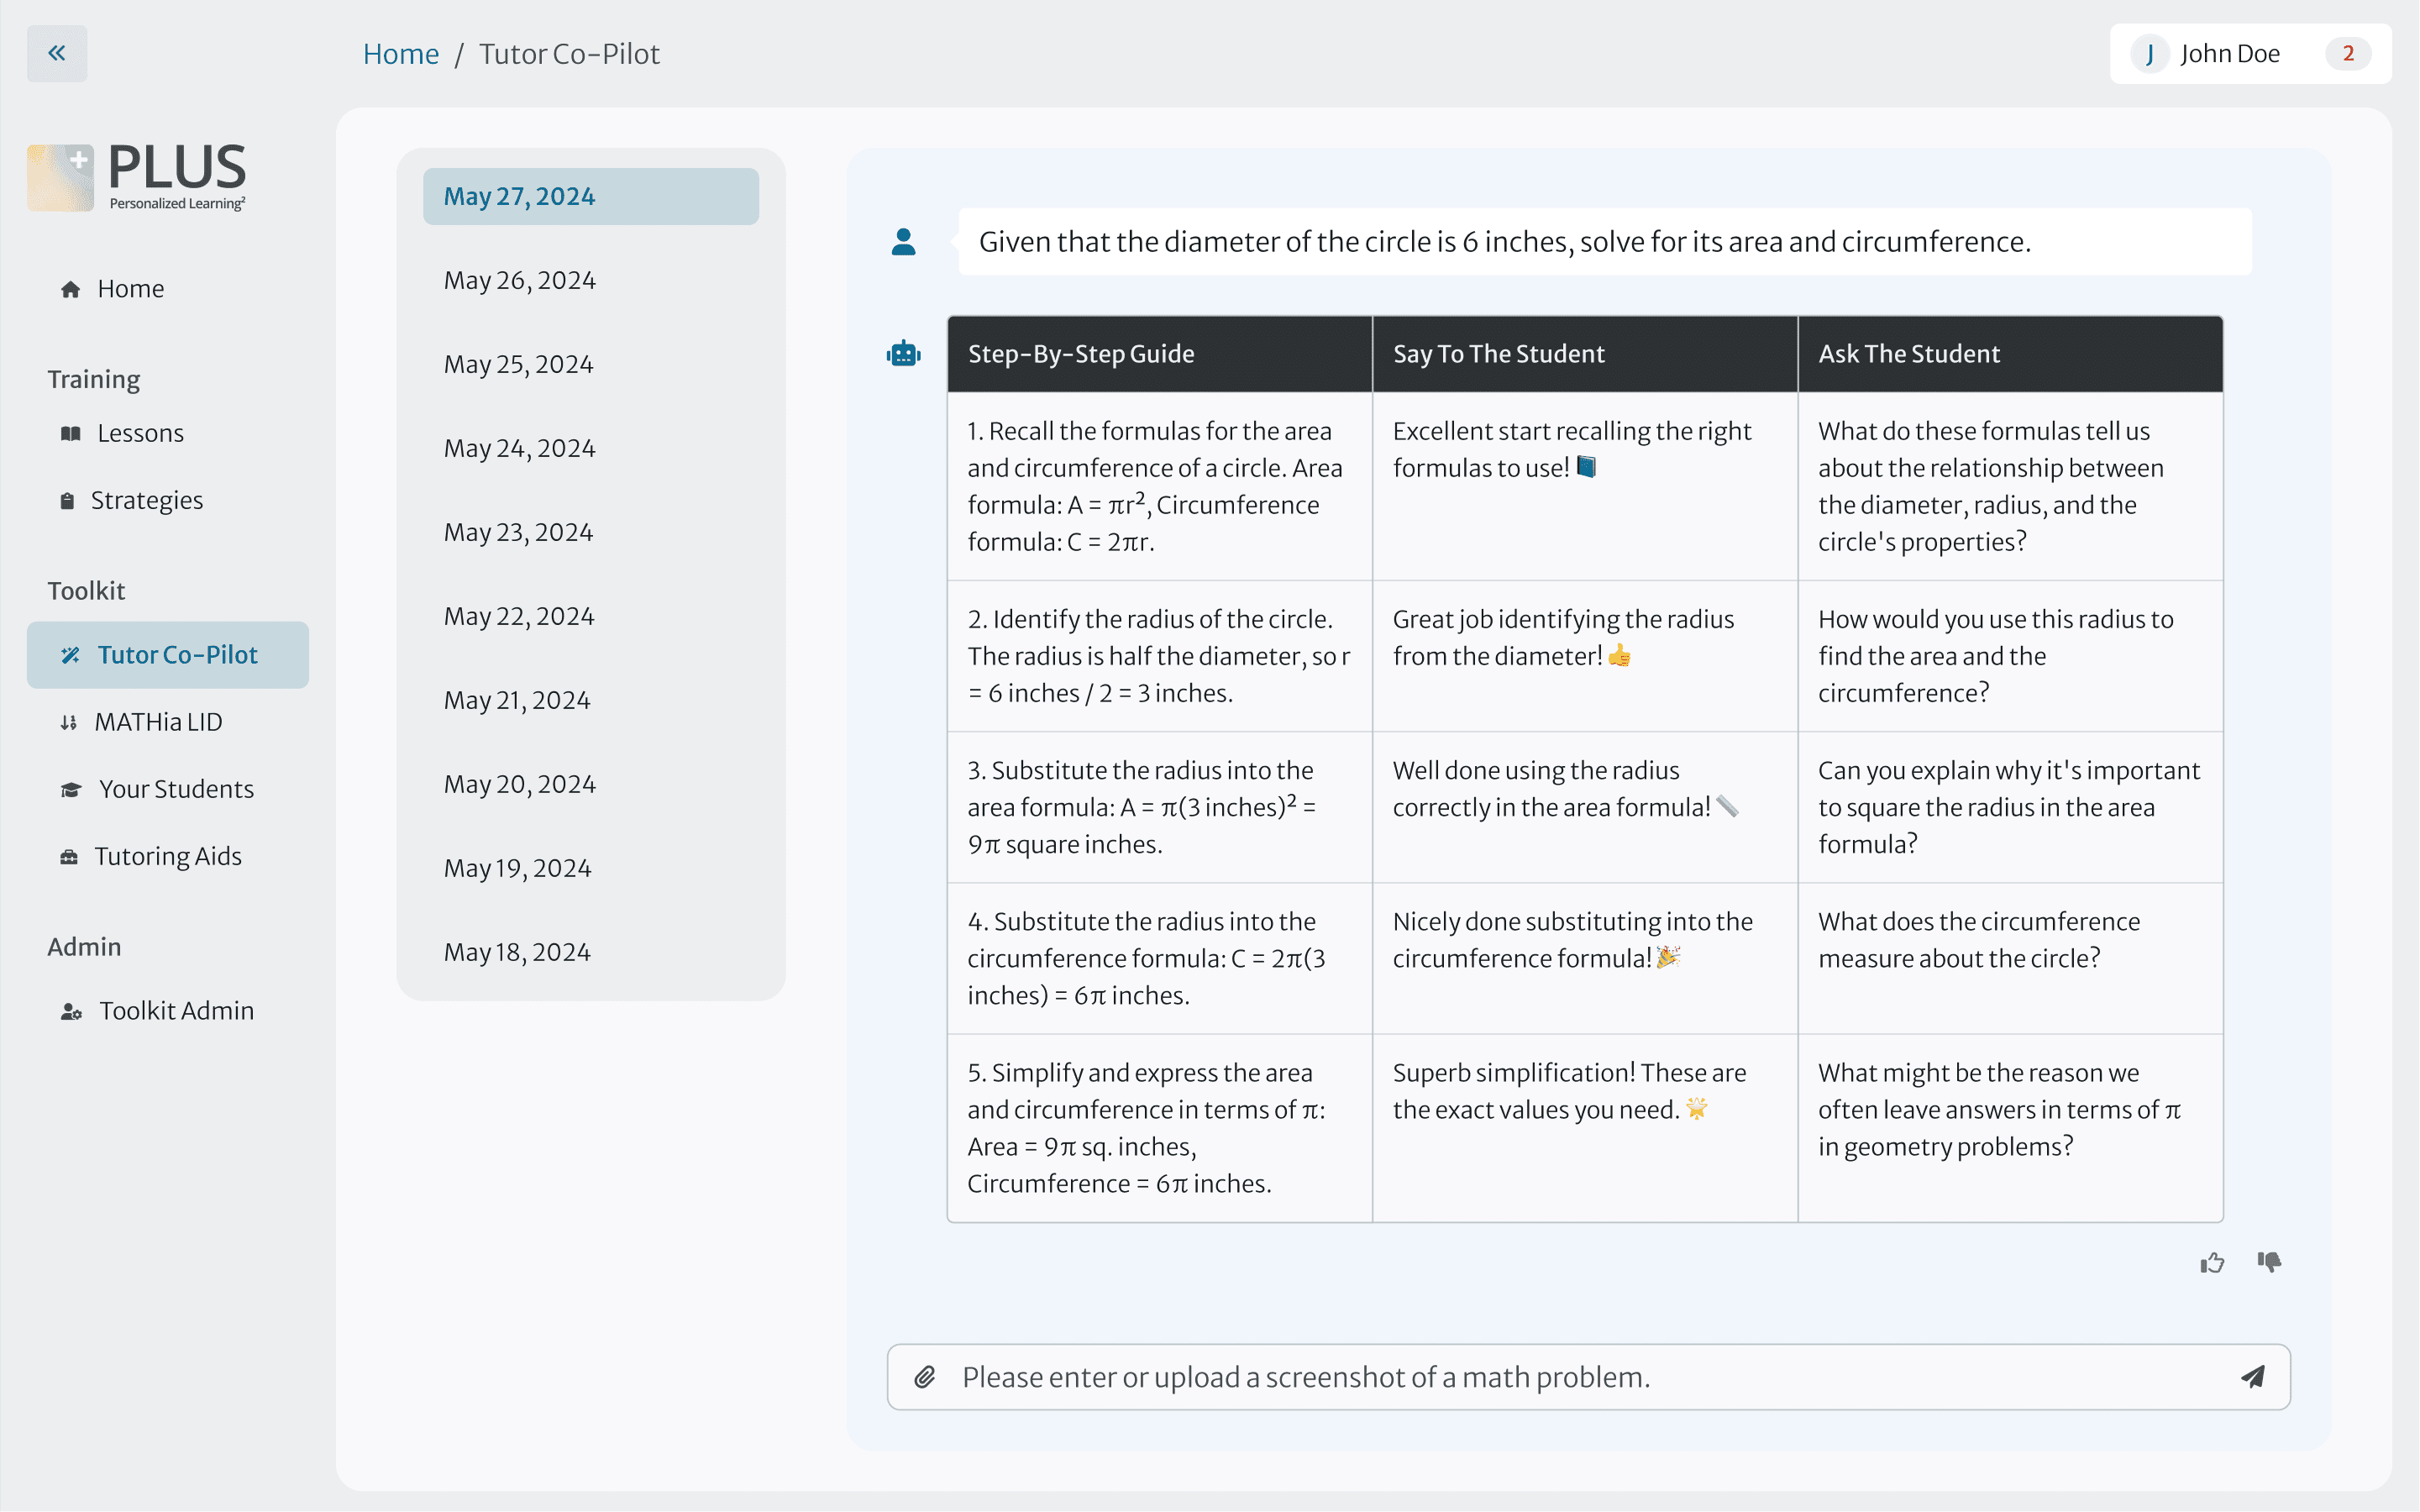Click step 2 'Identify the radius' cell
This screenshot has height=1512, width=2420.
tap(1159, 656)
